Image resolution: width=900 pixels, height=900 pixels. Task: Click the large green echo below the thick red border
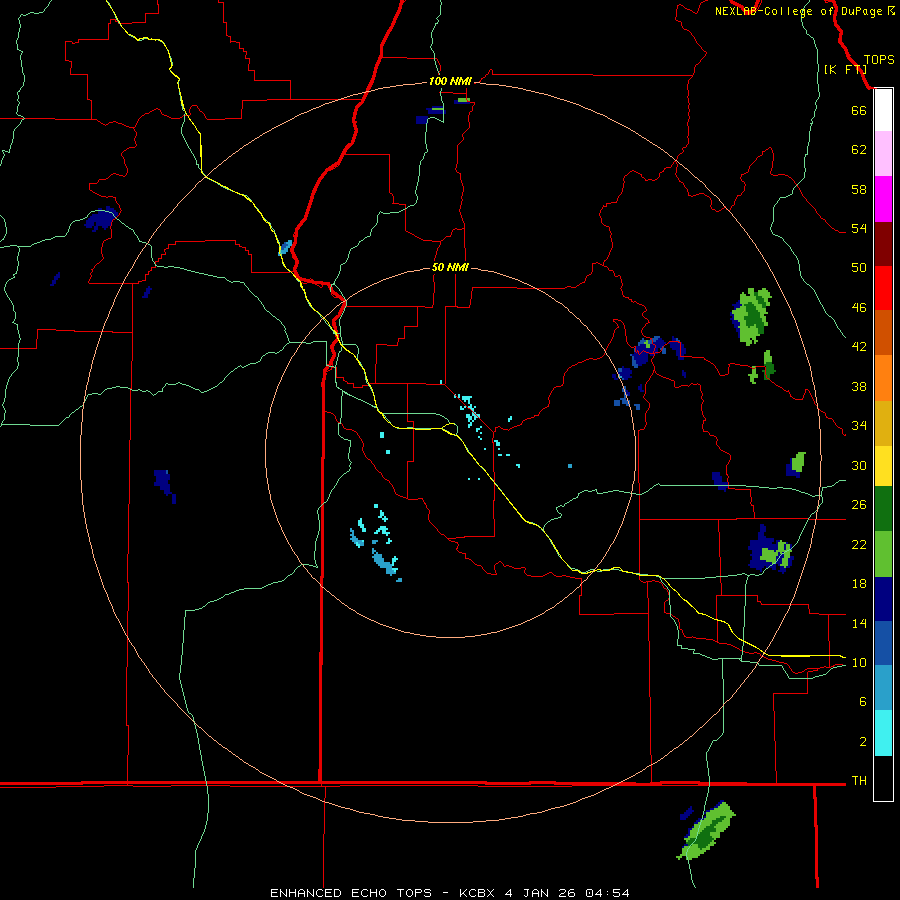point(707,831)
